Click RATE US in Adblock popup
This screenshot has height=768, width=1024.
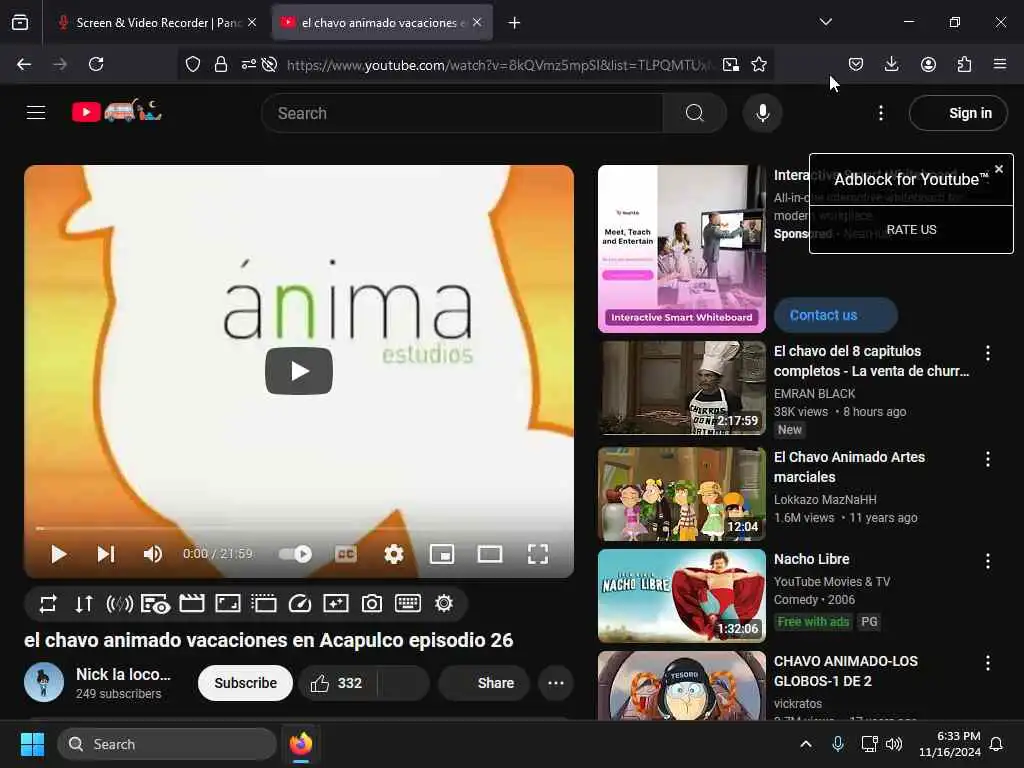pyautogui.click(x=911, y=230)
